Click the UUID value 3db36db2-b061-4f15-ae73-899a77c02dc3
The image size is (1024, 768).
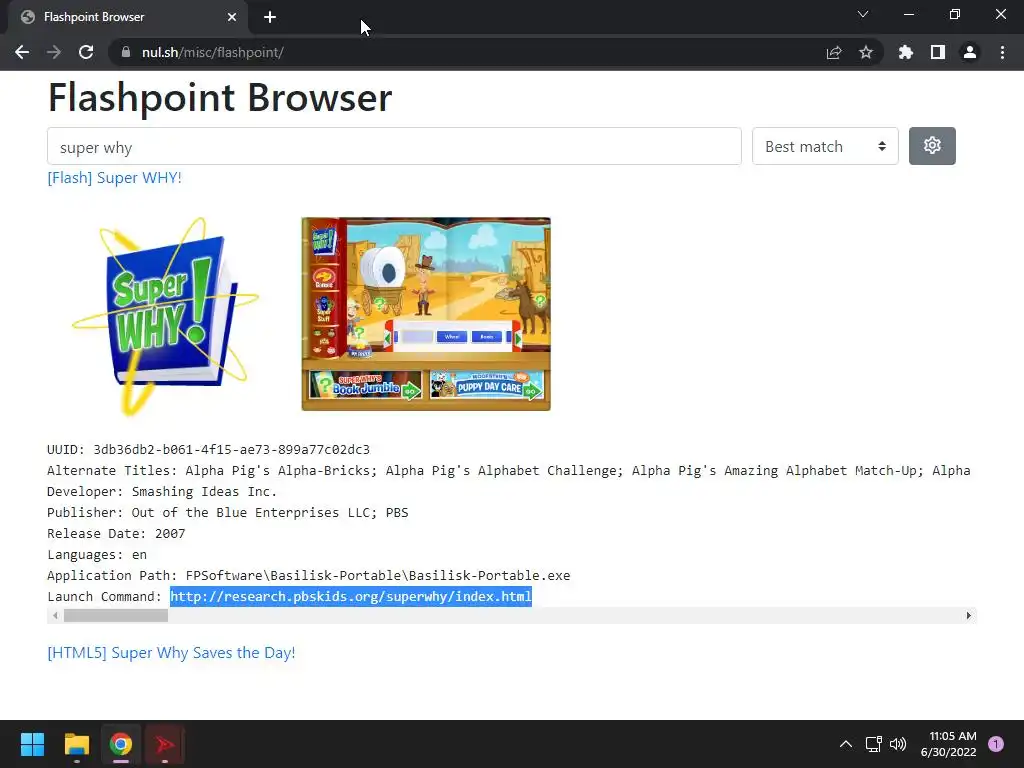pyautogui.click(x=231, y=450)
